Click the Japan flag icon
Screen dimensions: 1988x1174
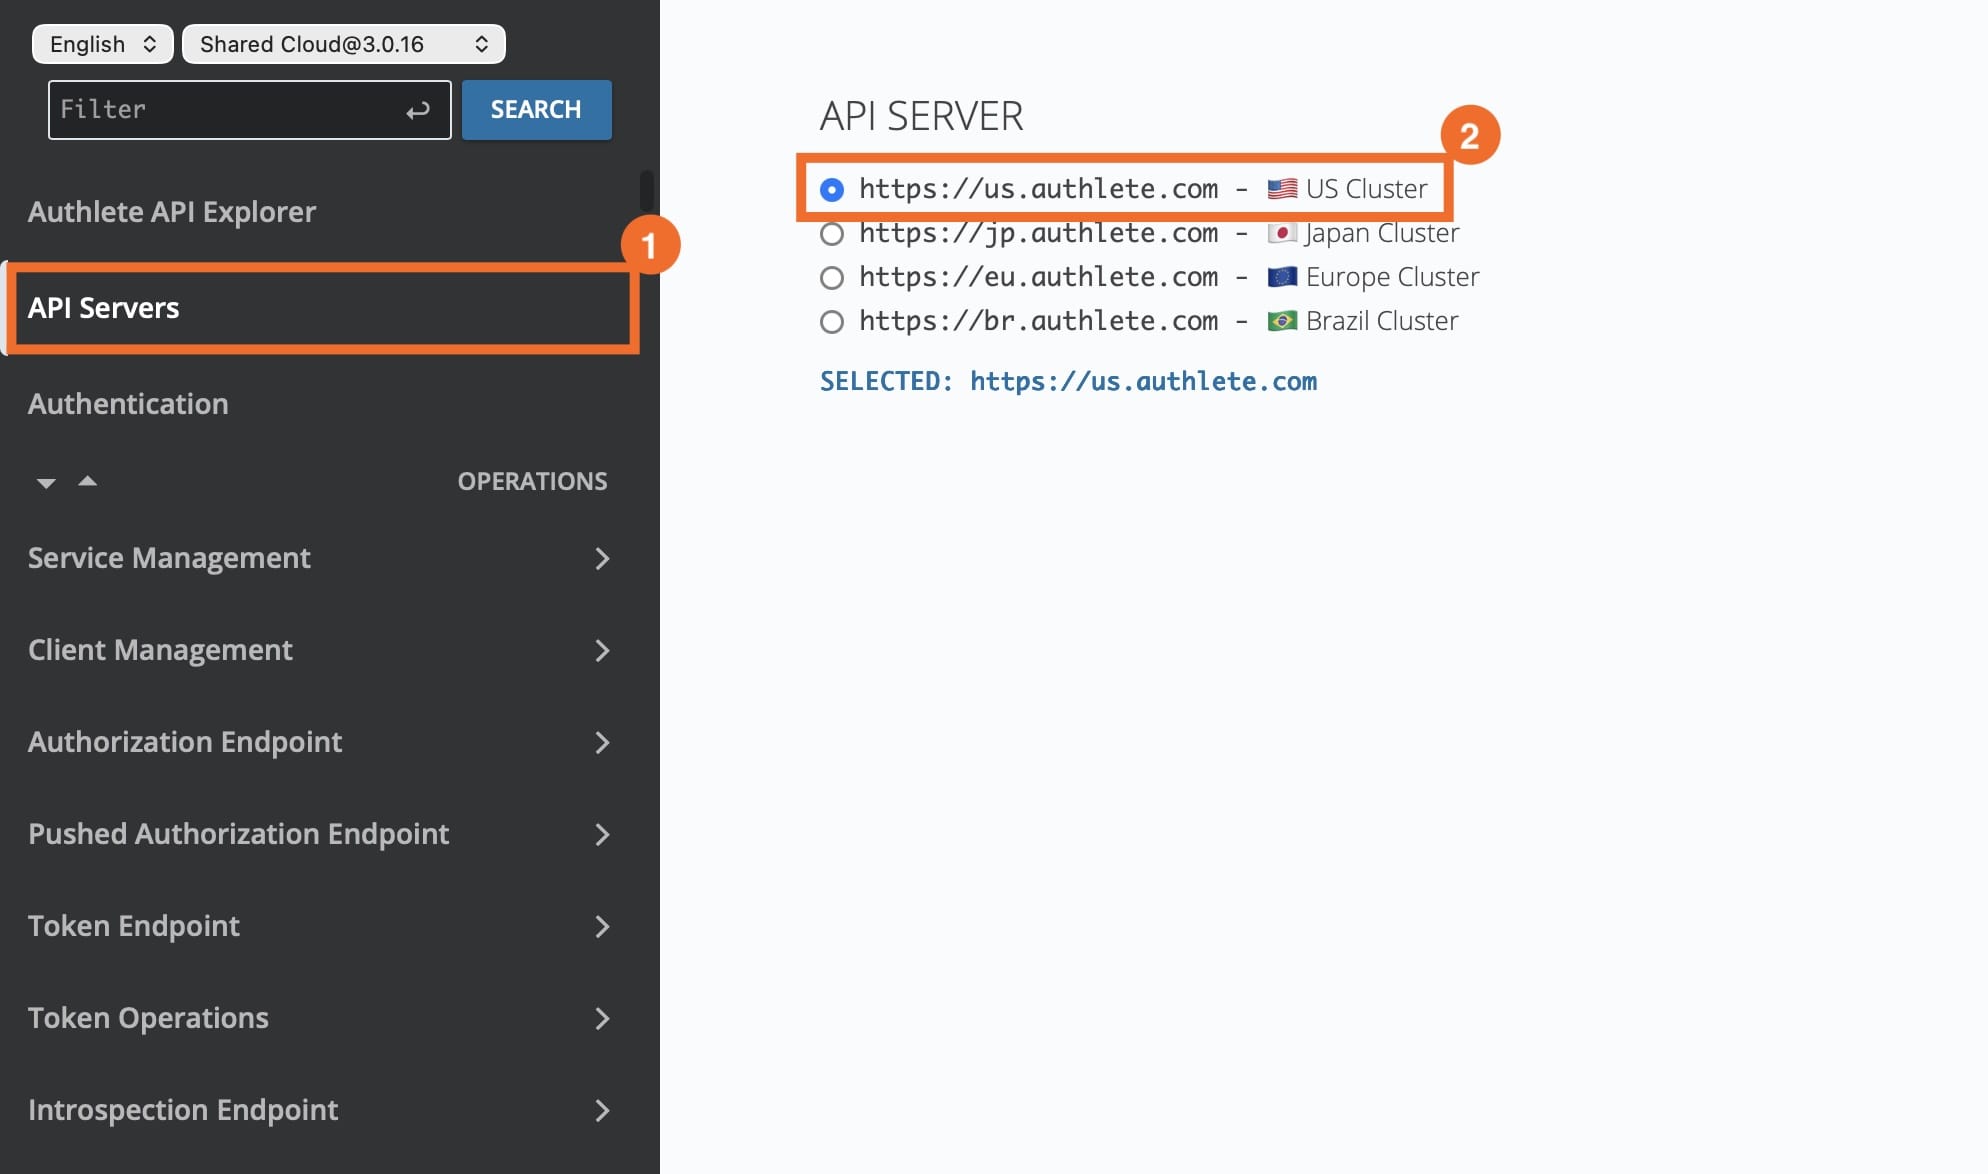[x=1282, y=233]
